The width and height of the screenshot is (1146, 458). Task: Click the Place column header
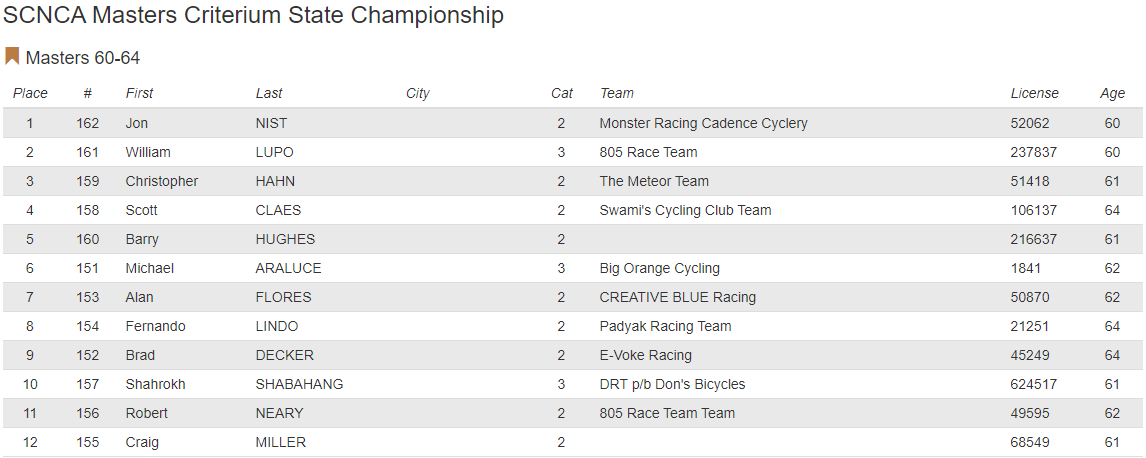[30, 93]
